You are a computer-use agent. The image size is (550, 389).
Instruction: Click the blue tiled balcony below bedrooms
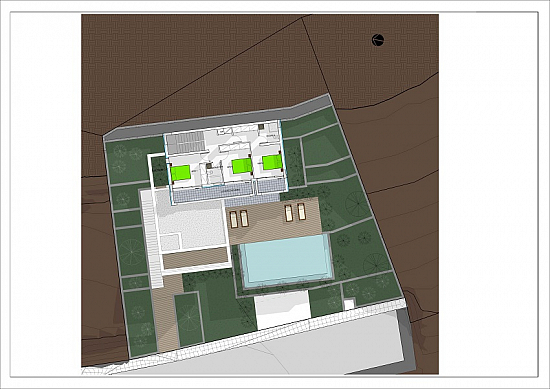[x=213, y=195]
